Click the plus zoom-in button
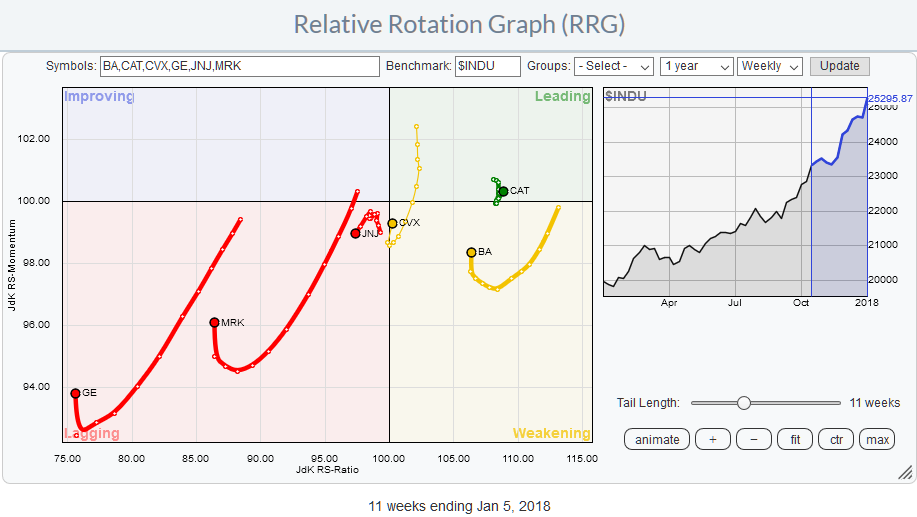This screenshot has height=517, width=917. [713, 440]
